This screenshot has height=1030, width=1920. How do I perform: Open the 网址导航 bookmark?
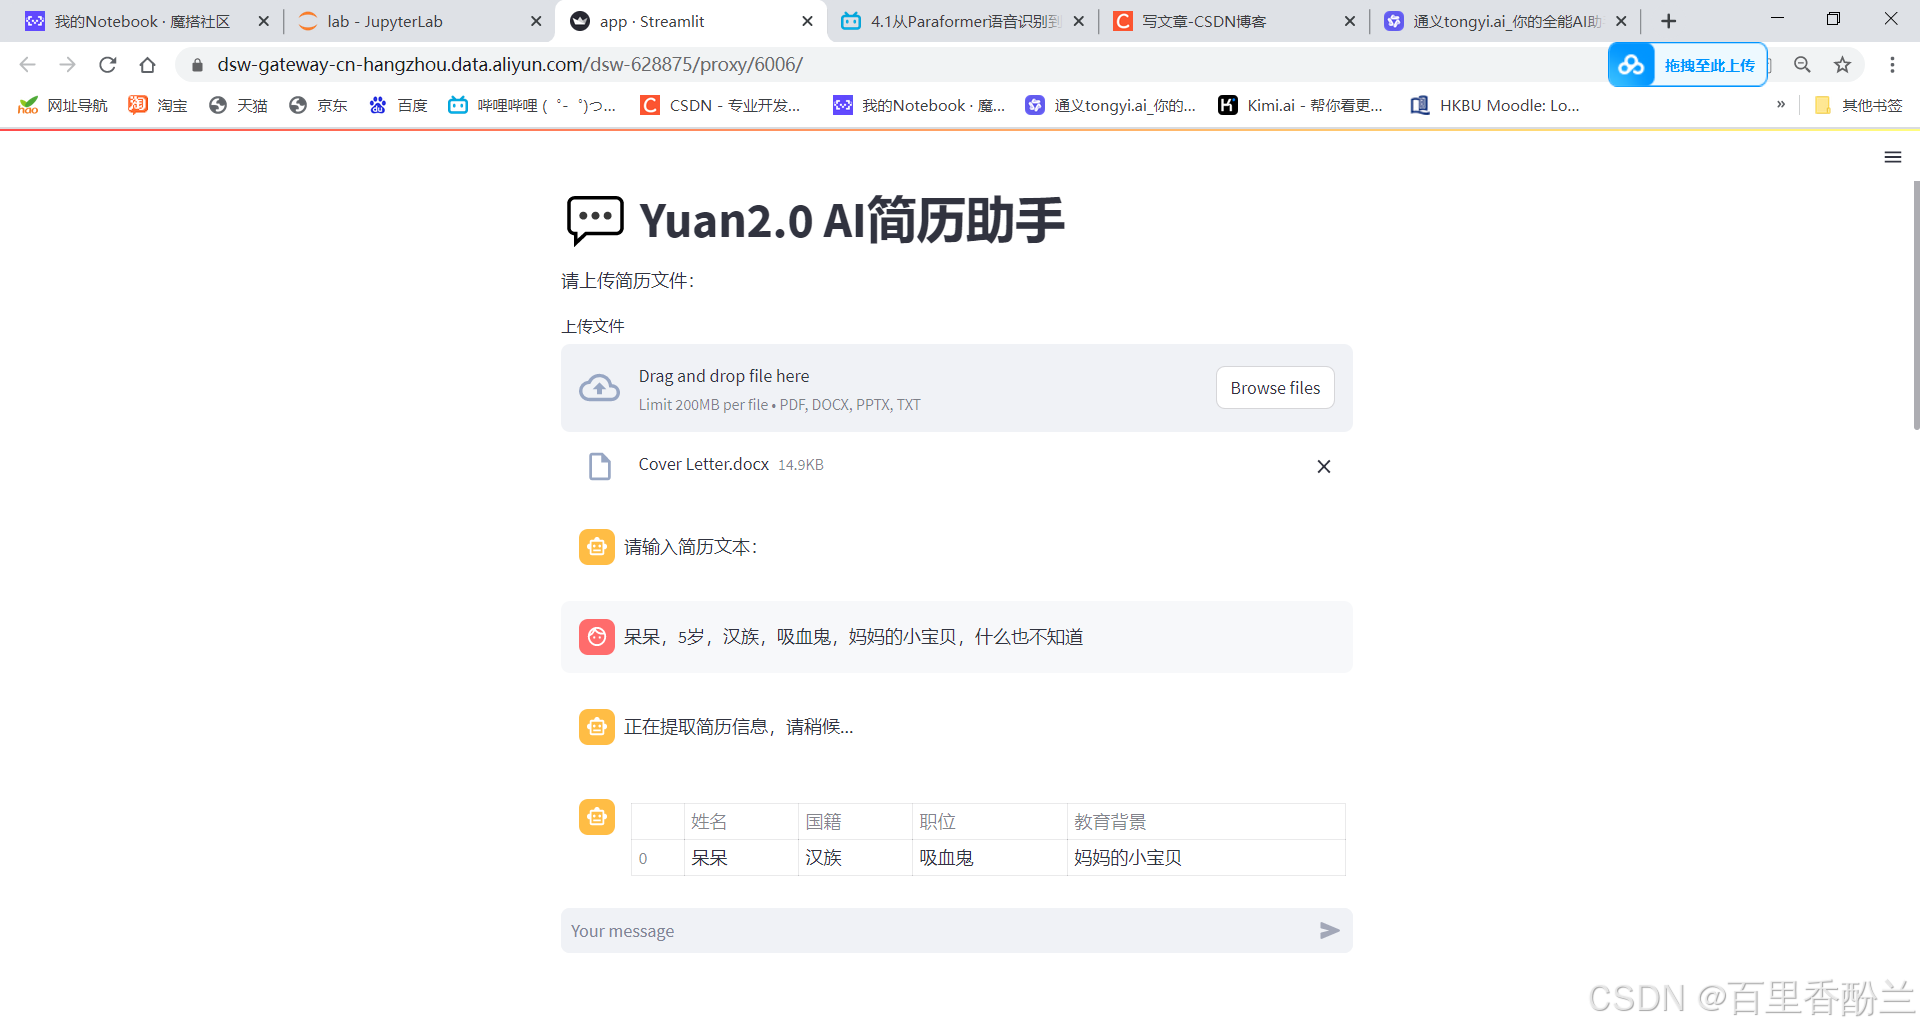(62, 105)
